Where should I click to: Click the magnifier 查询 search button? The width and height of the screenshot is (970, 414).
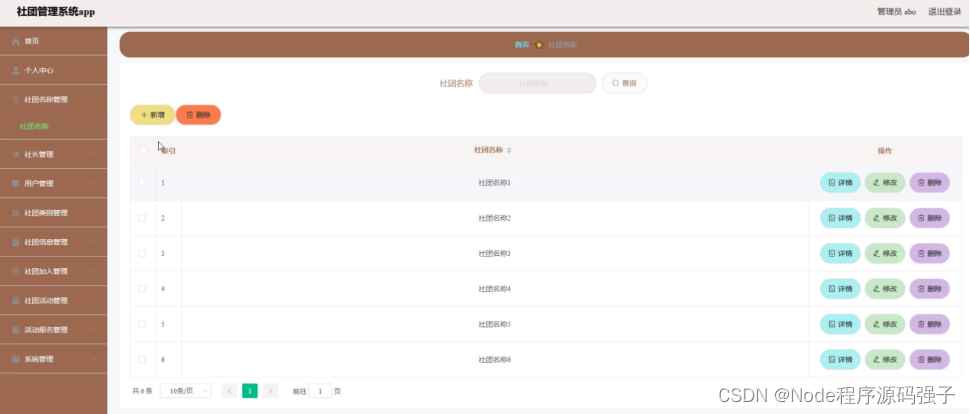pos(624,83)
